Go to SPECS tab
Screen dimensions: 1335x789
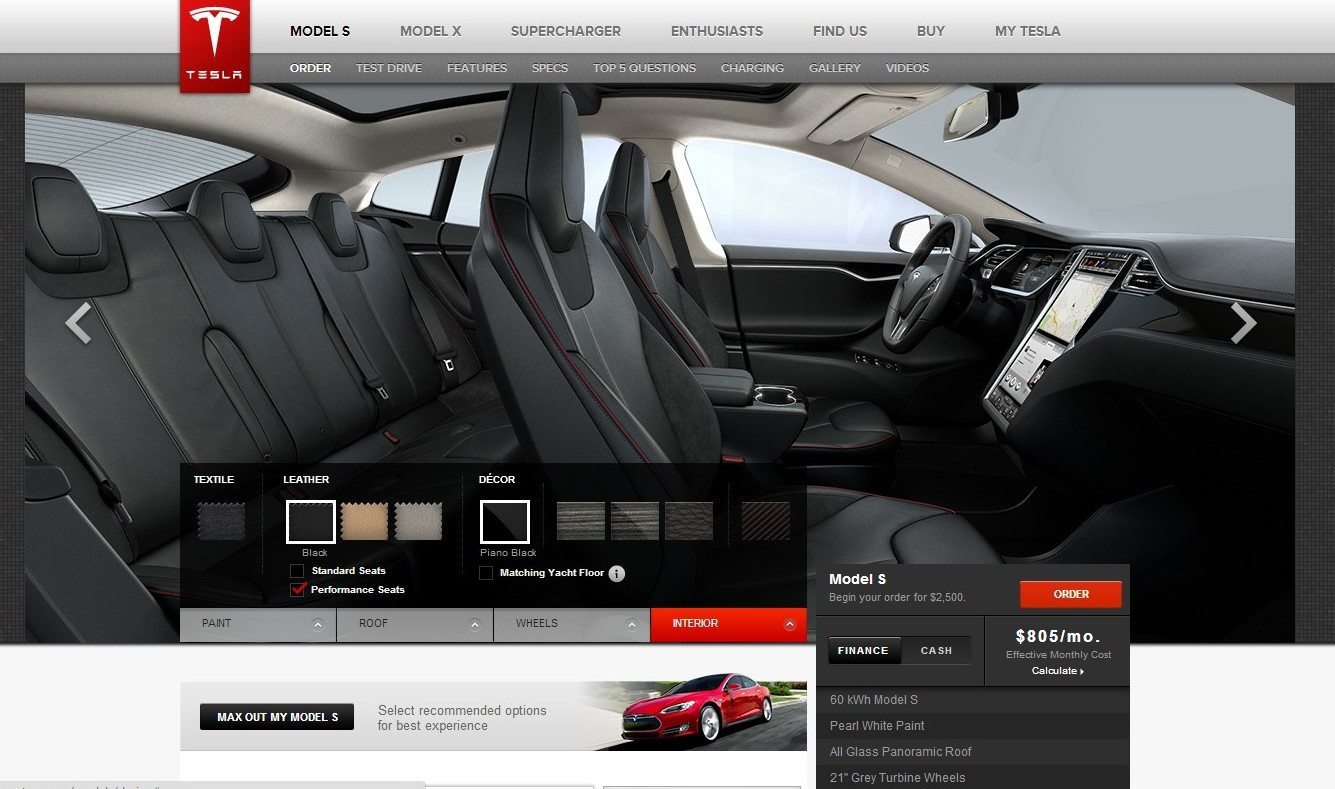550,68
